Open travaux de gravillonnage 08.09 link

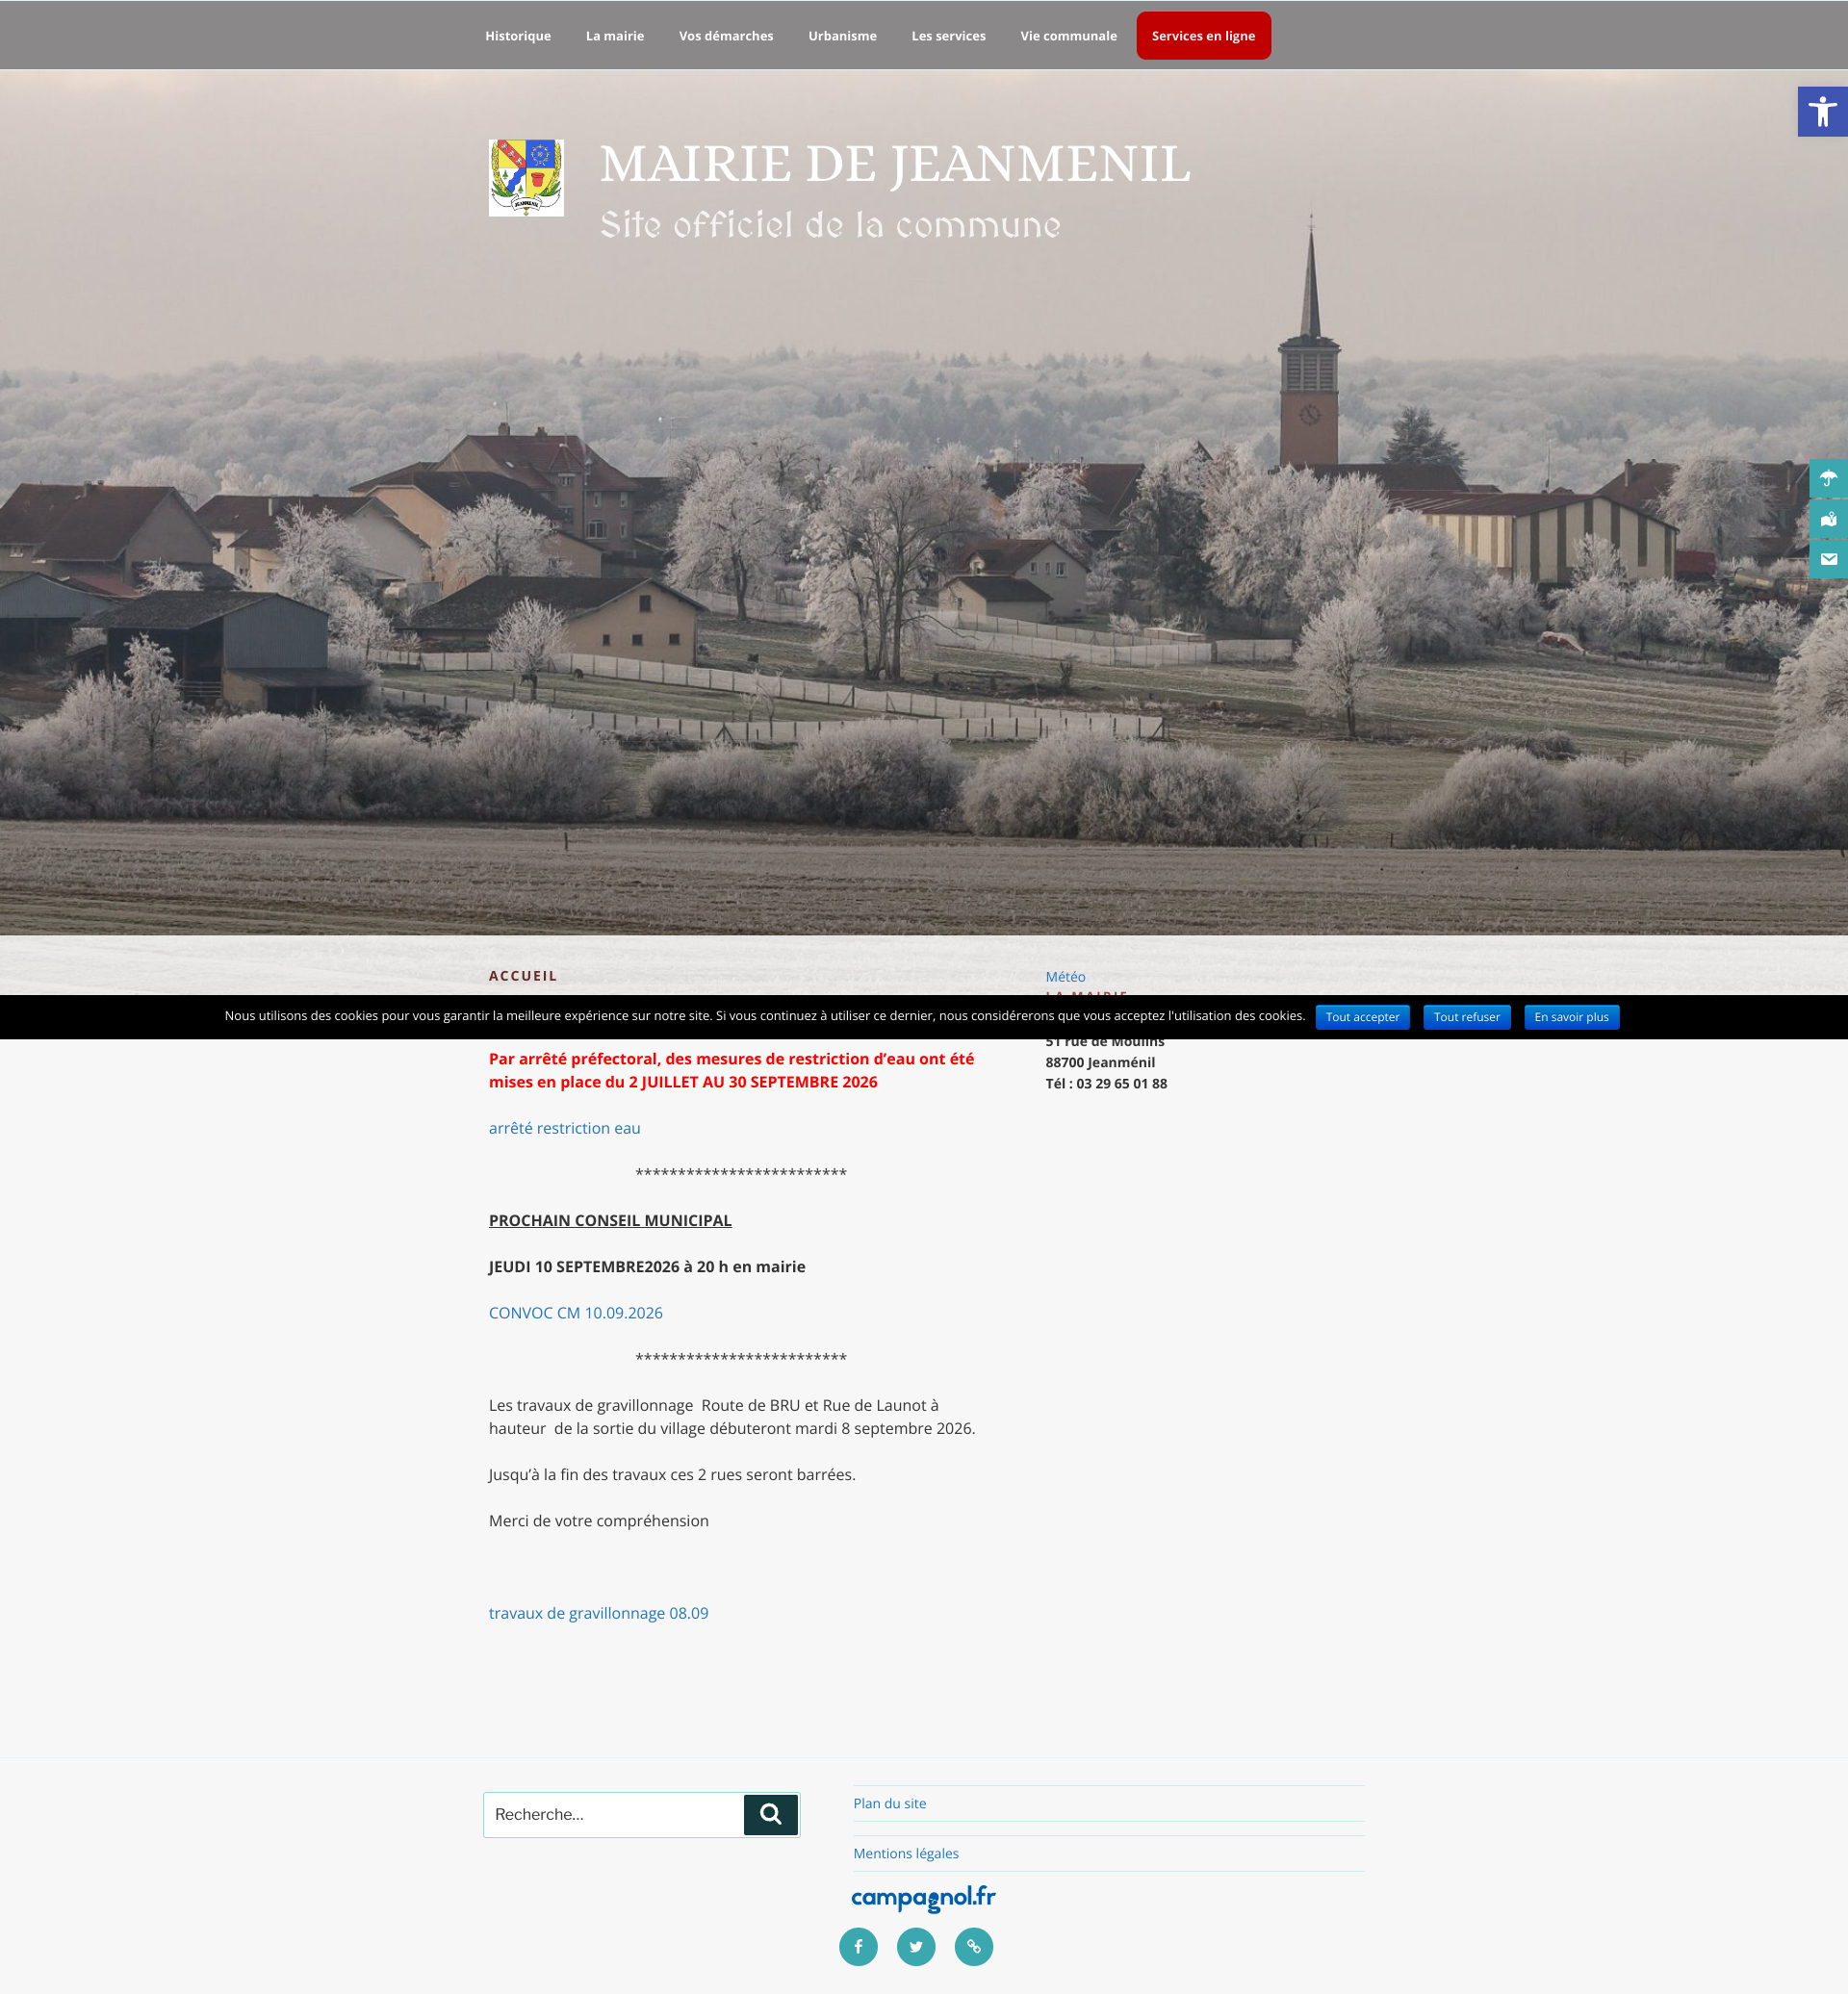[598, 1613]
